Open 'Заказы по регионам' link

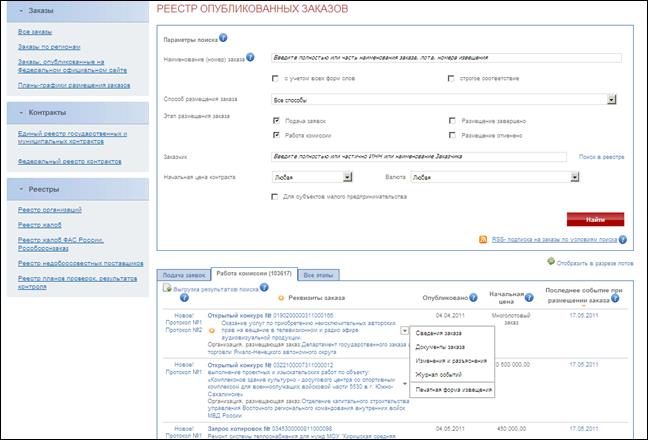tap(49, 47)
